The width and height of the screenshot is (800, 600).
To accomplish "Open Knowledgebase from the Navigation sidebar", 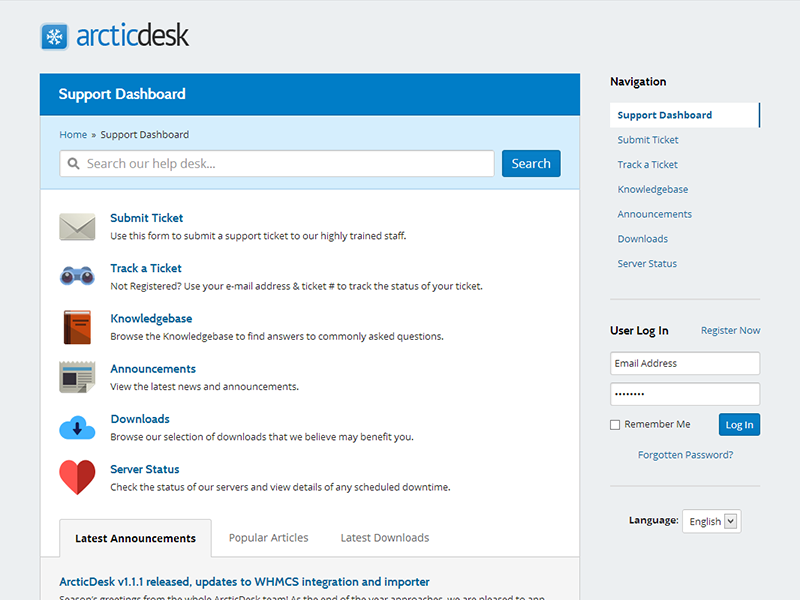I will coord(653,189).
